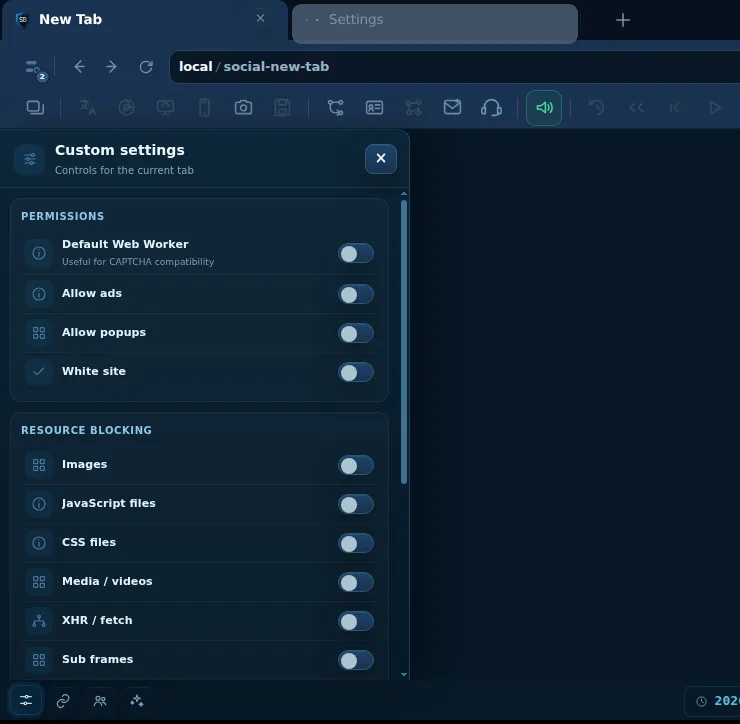Click the checkmark icon beside White site
This screenshot has width=740, height=724.
click(39, 371)
